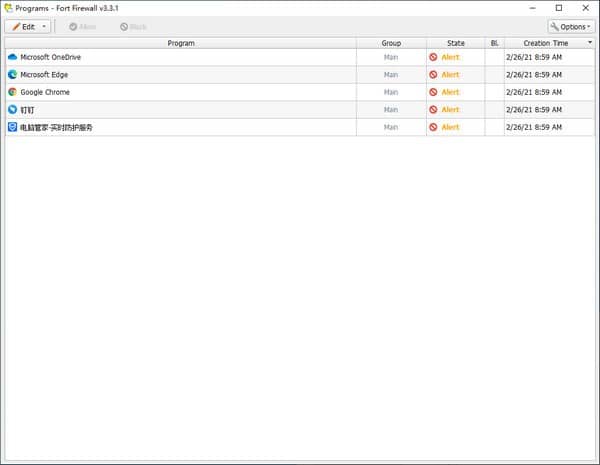
Task: Open the Edit dropdown button
Action: (x=28, y=26)
